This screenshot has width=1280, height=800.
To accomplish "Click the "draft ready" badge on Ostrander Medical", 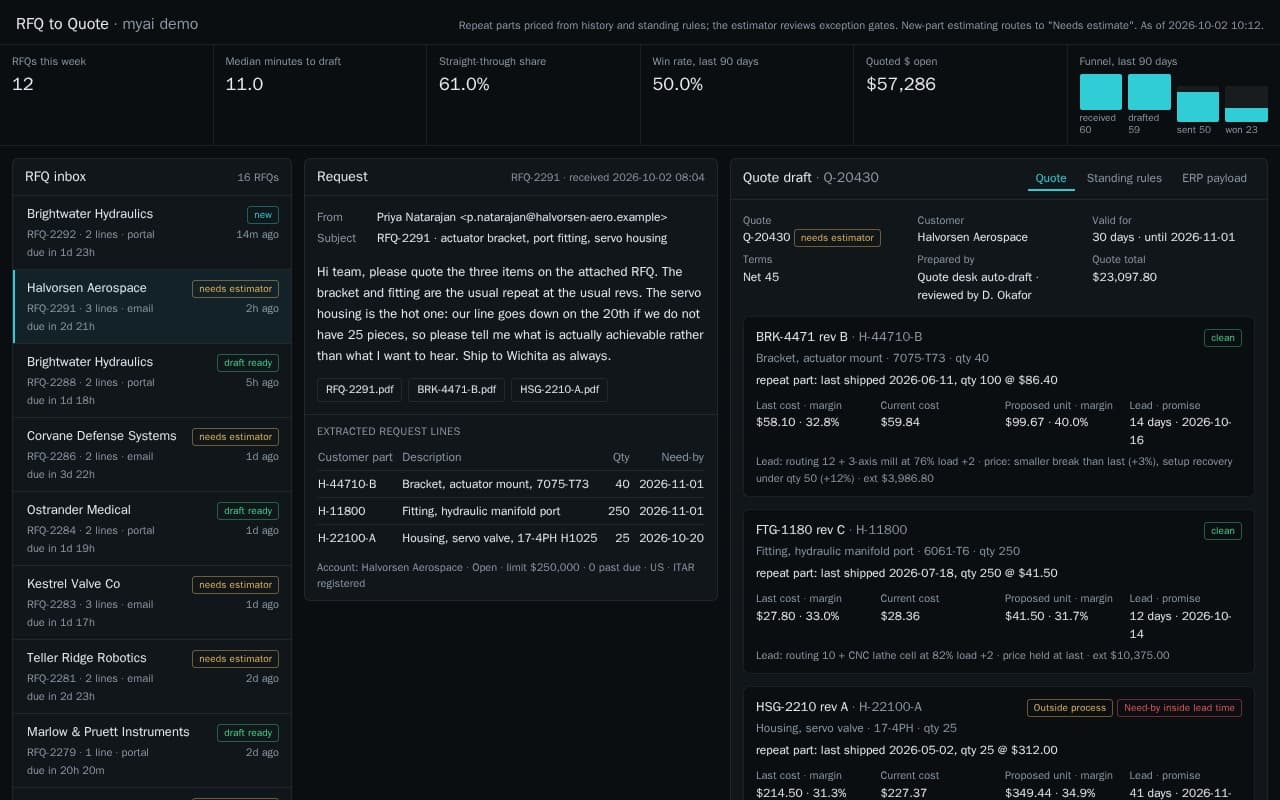I will pyautogui.click(x=248, y=511).
